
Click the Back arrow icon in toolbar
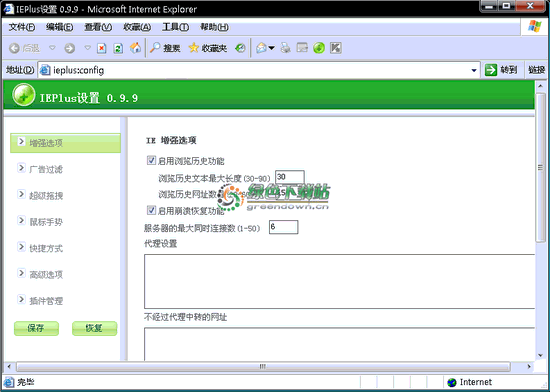pyautogui.click(x=14, y=48)
